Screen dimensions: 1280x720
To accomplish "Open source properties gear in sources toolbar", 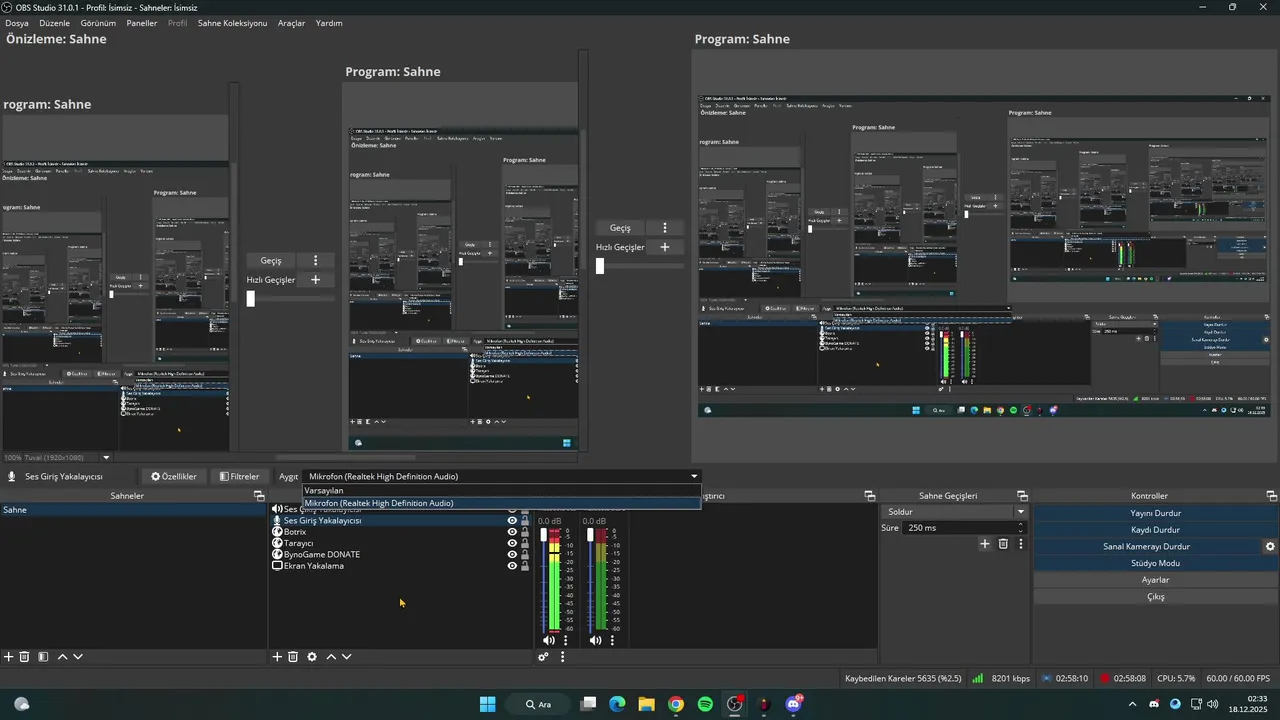I will [312, 657].
